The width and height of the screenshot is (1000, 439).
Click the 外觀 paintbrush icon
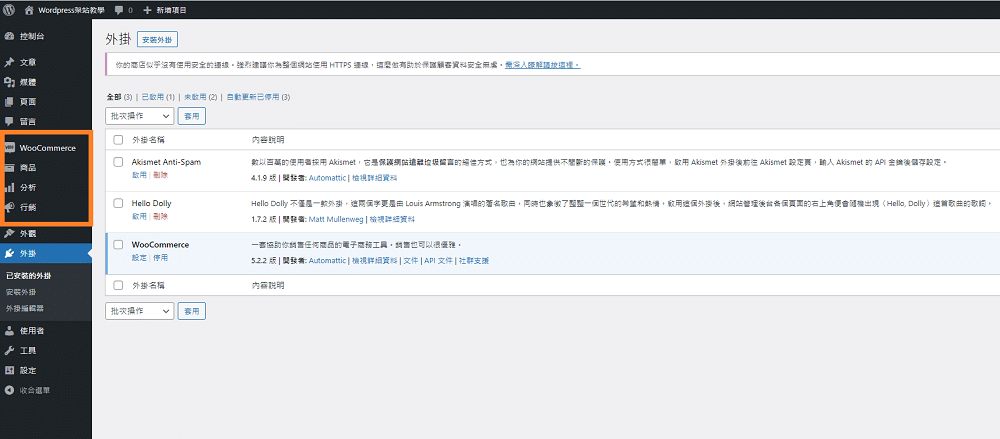point(10,234)
